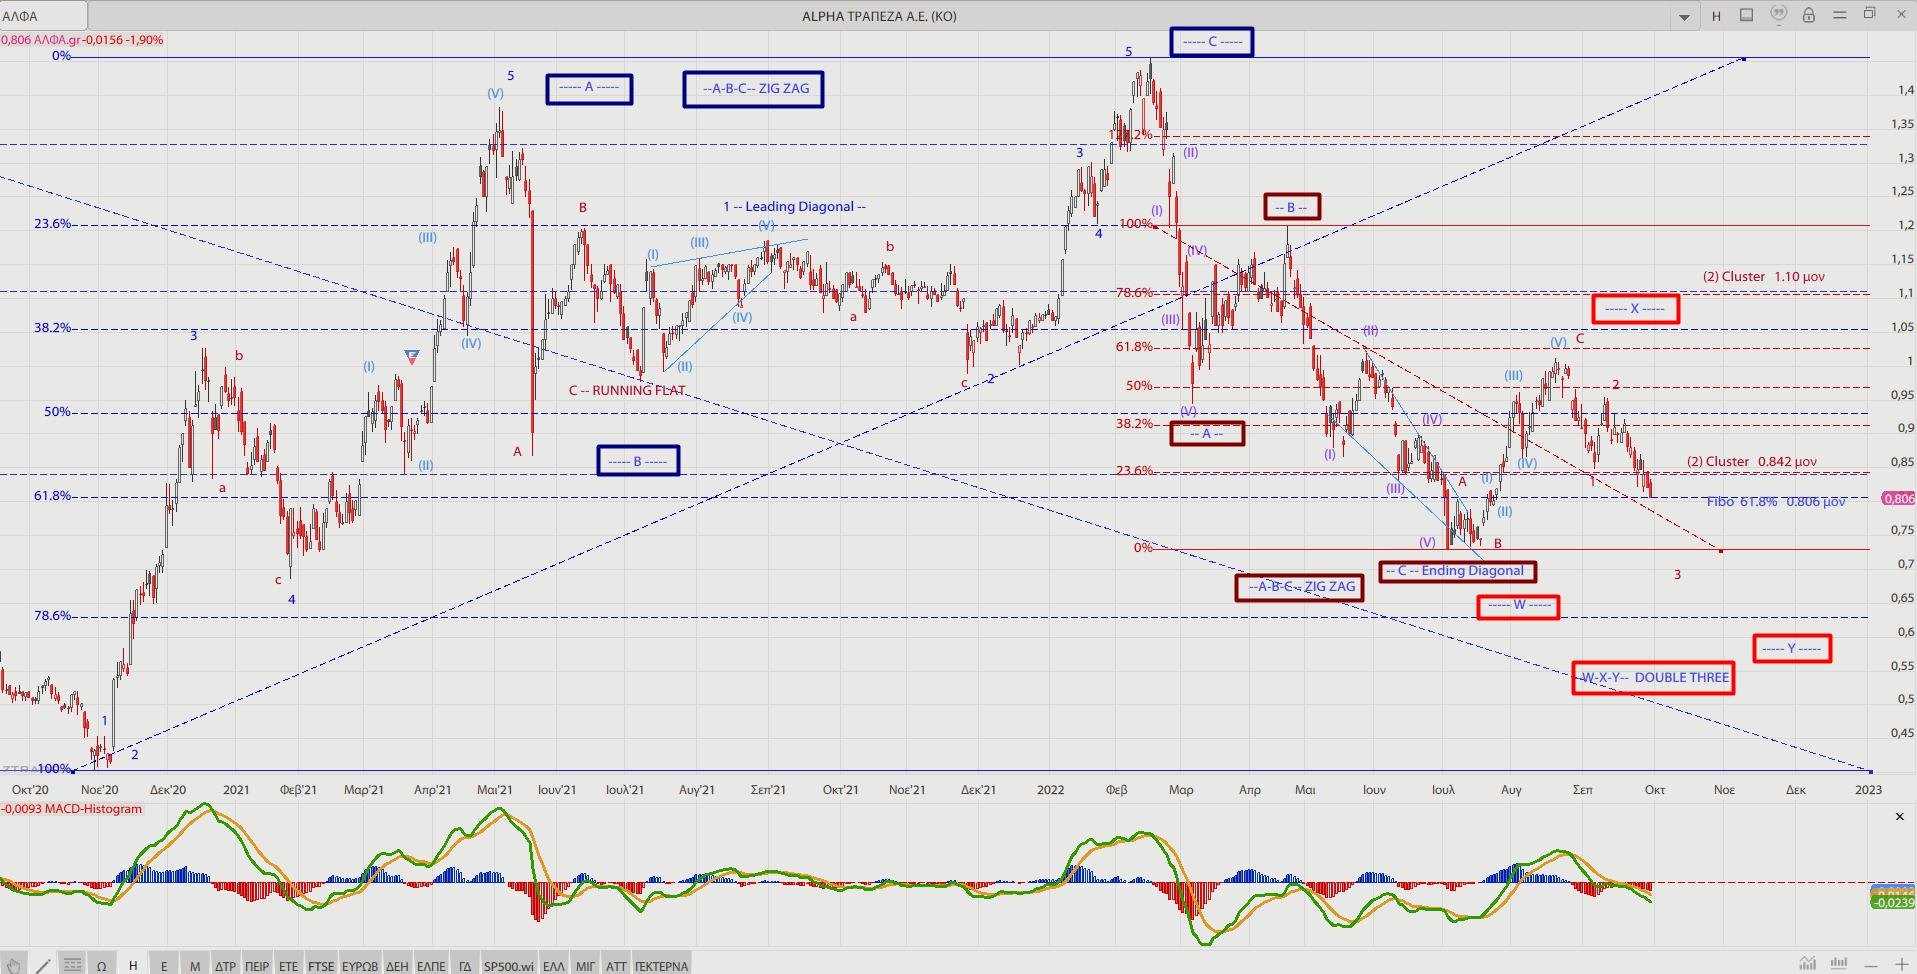
Task: Select the '1 -- Leading Diagonal --' text
Action: [794, 207]
